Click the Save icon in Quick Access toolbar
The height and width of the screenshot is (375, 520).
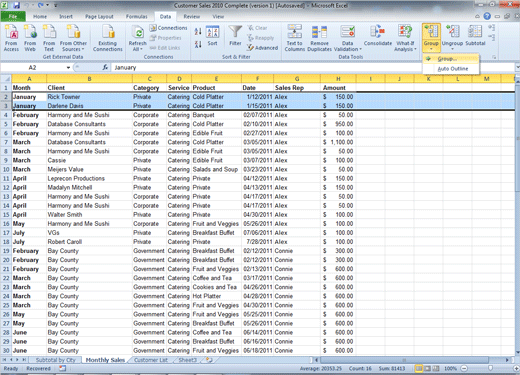pos(16,5)
